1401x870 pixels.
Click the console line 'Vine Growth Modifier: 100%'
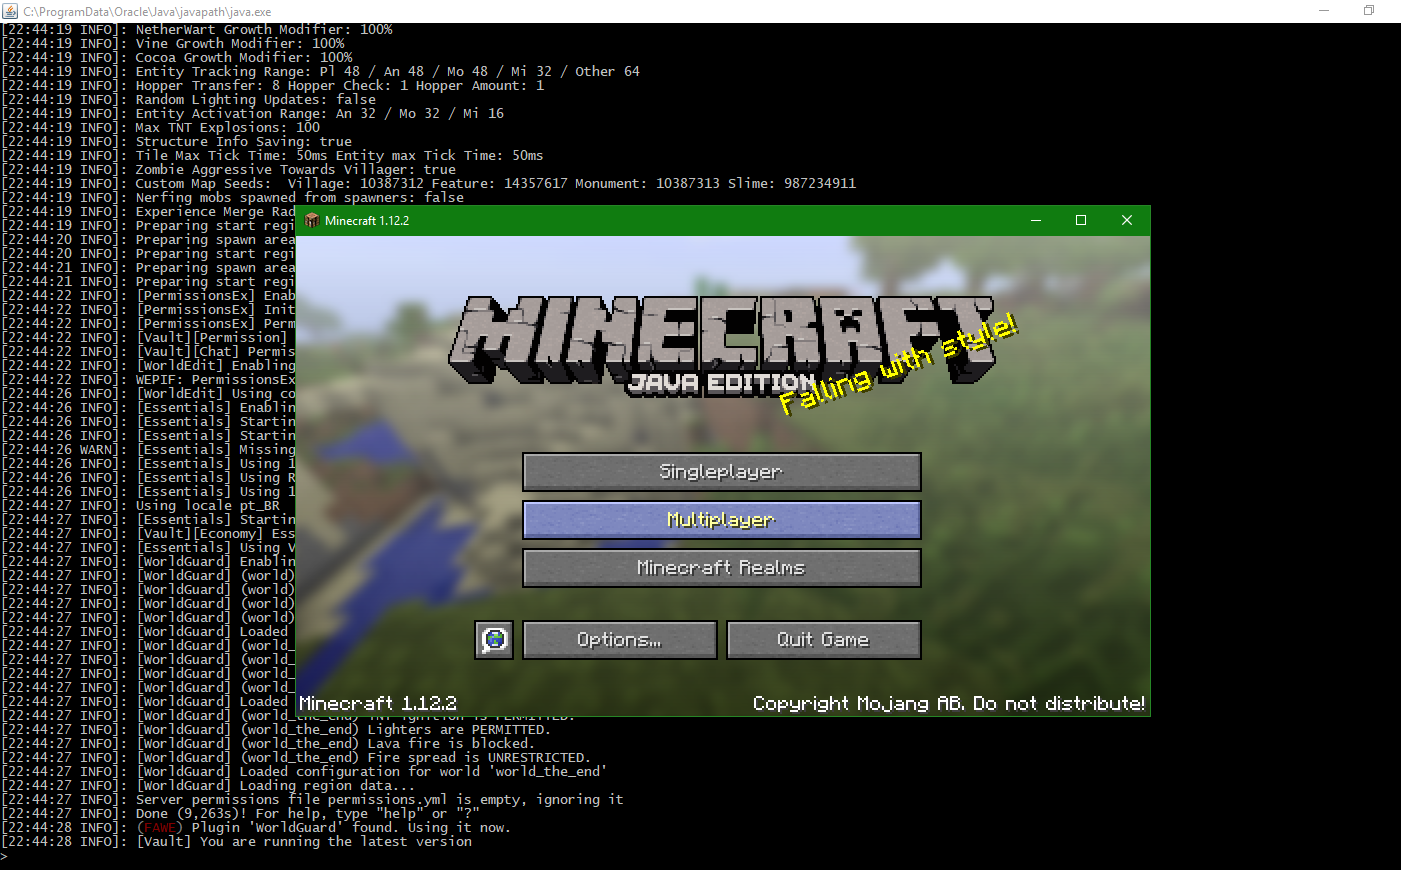point(172,43)
